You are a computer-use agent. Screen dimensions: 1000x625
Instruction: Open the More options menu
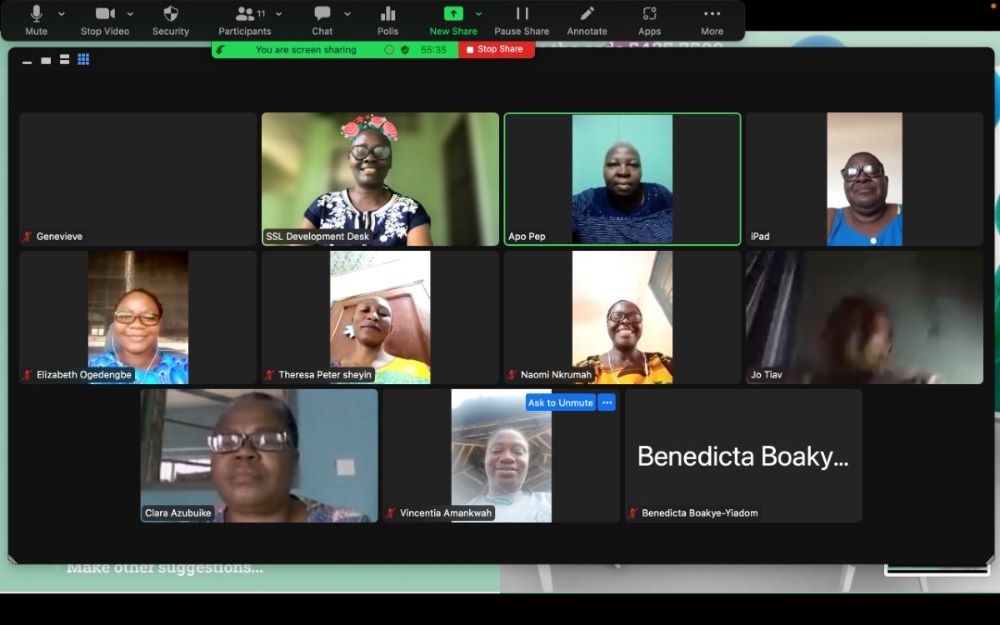point(712,14)
